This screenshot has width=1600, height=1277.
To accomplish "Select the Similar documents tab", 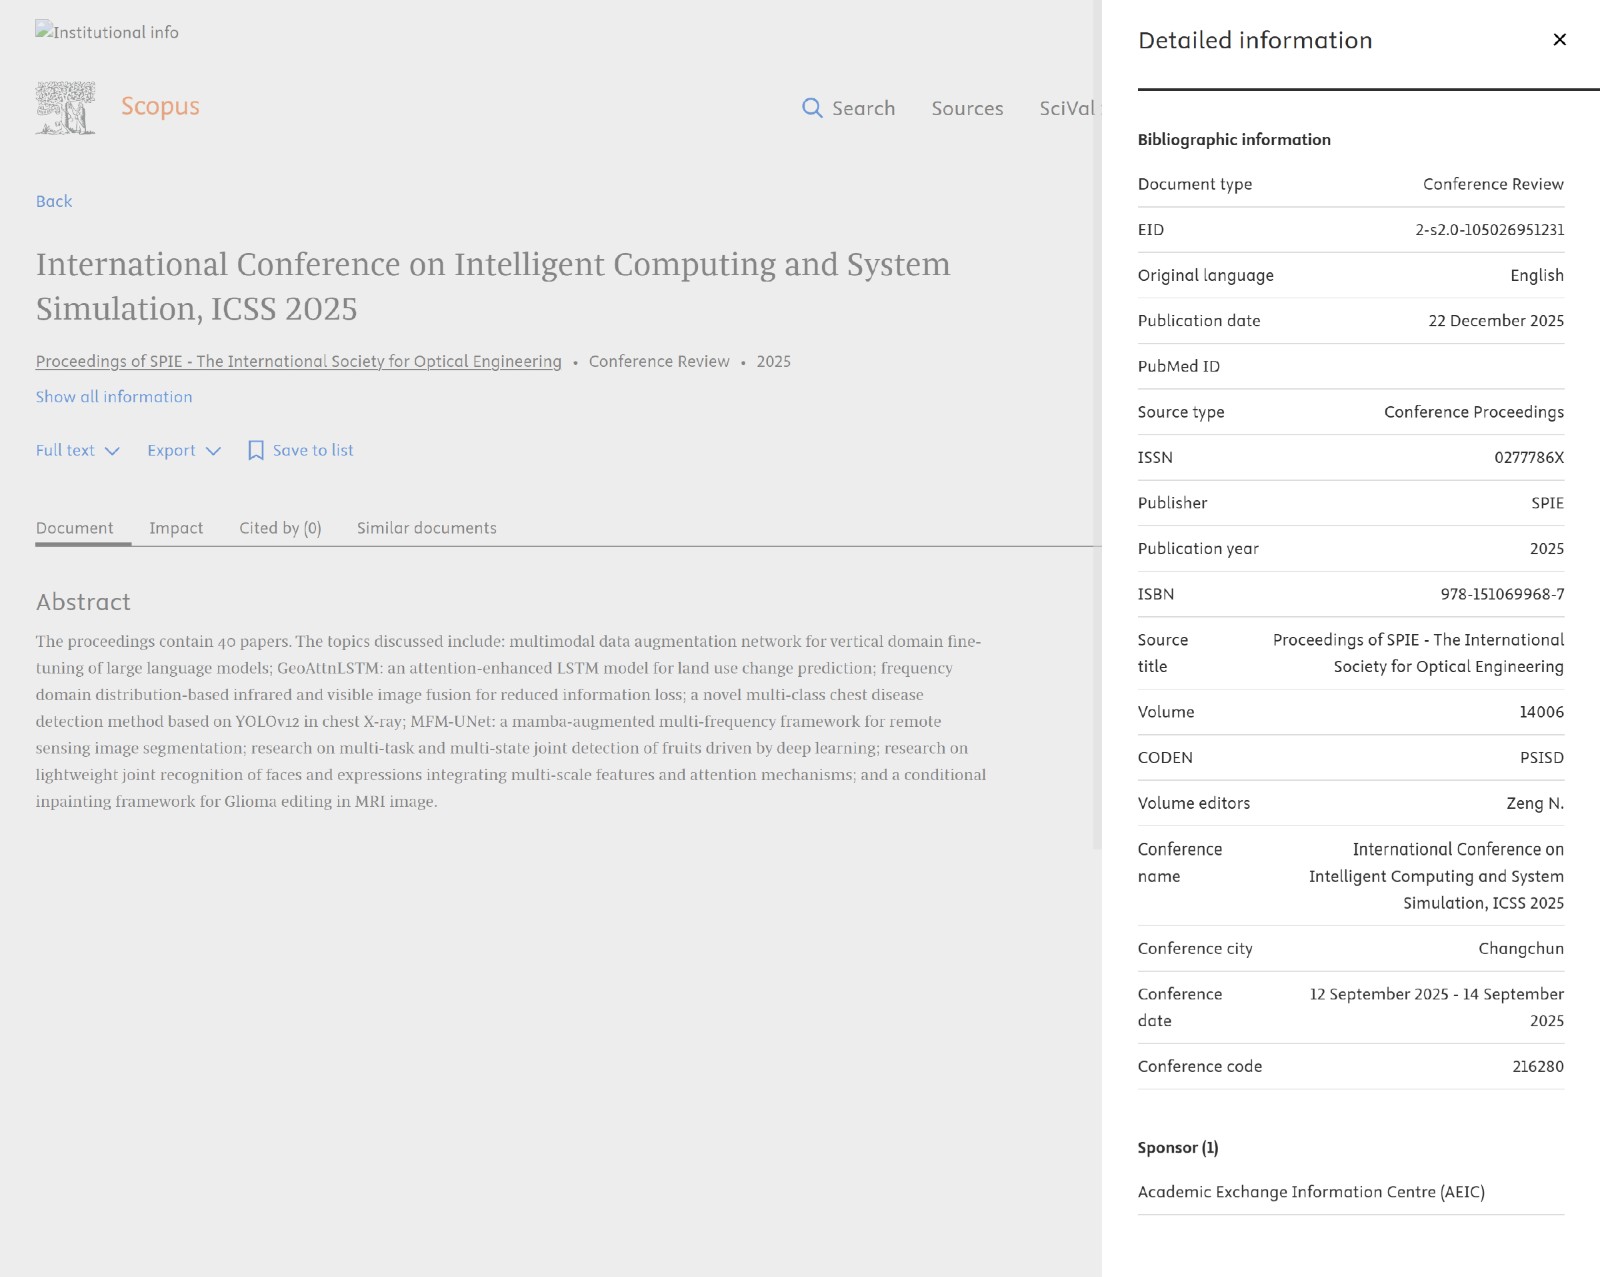I will click(x=427, y=528).
